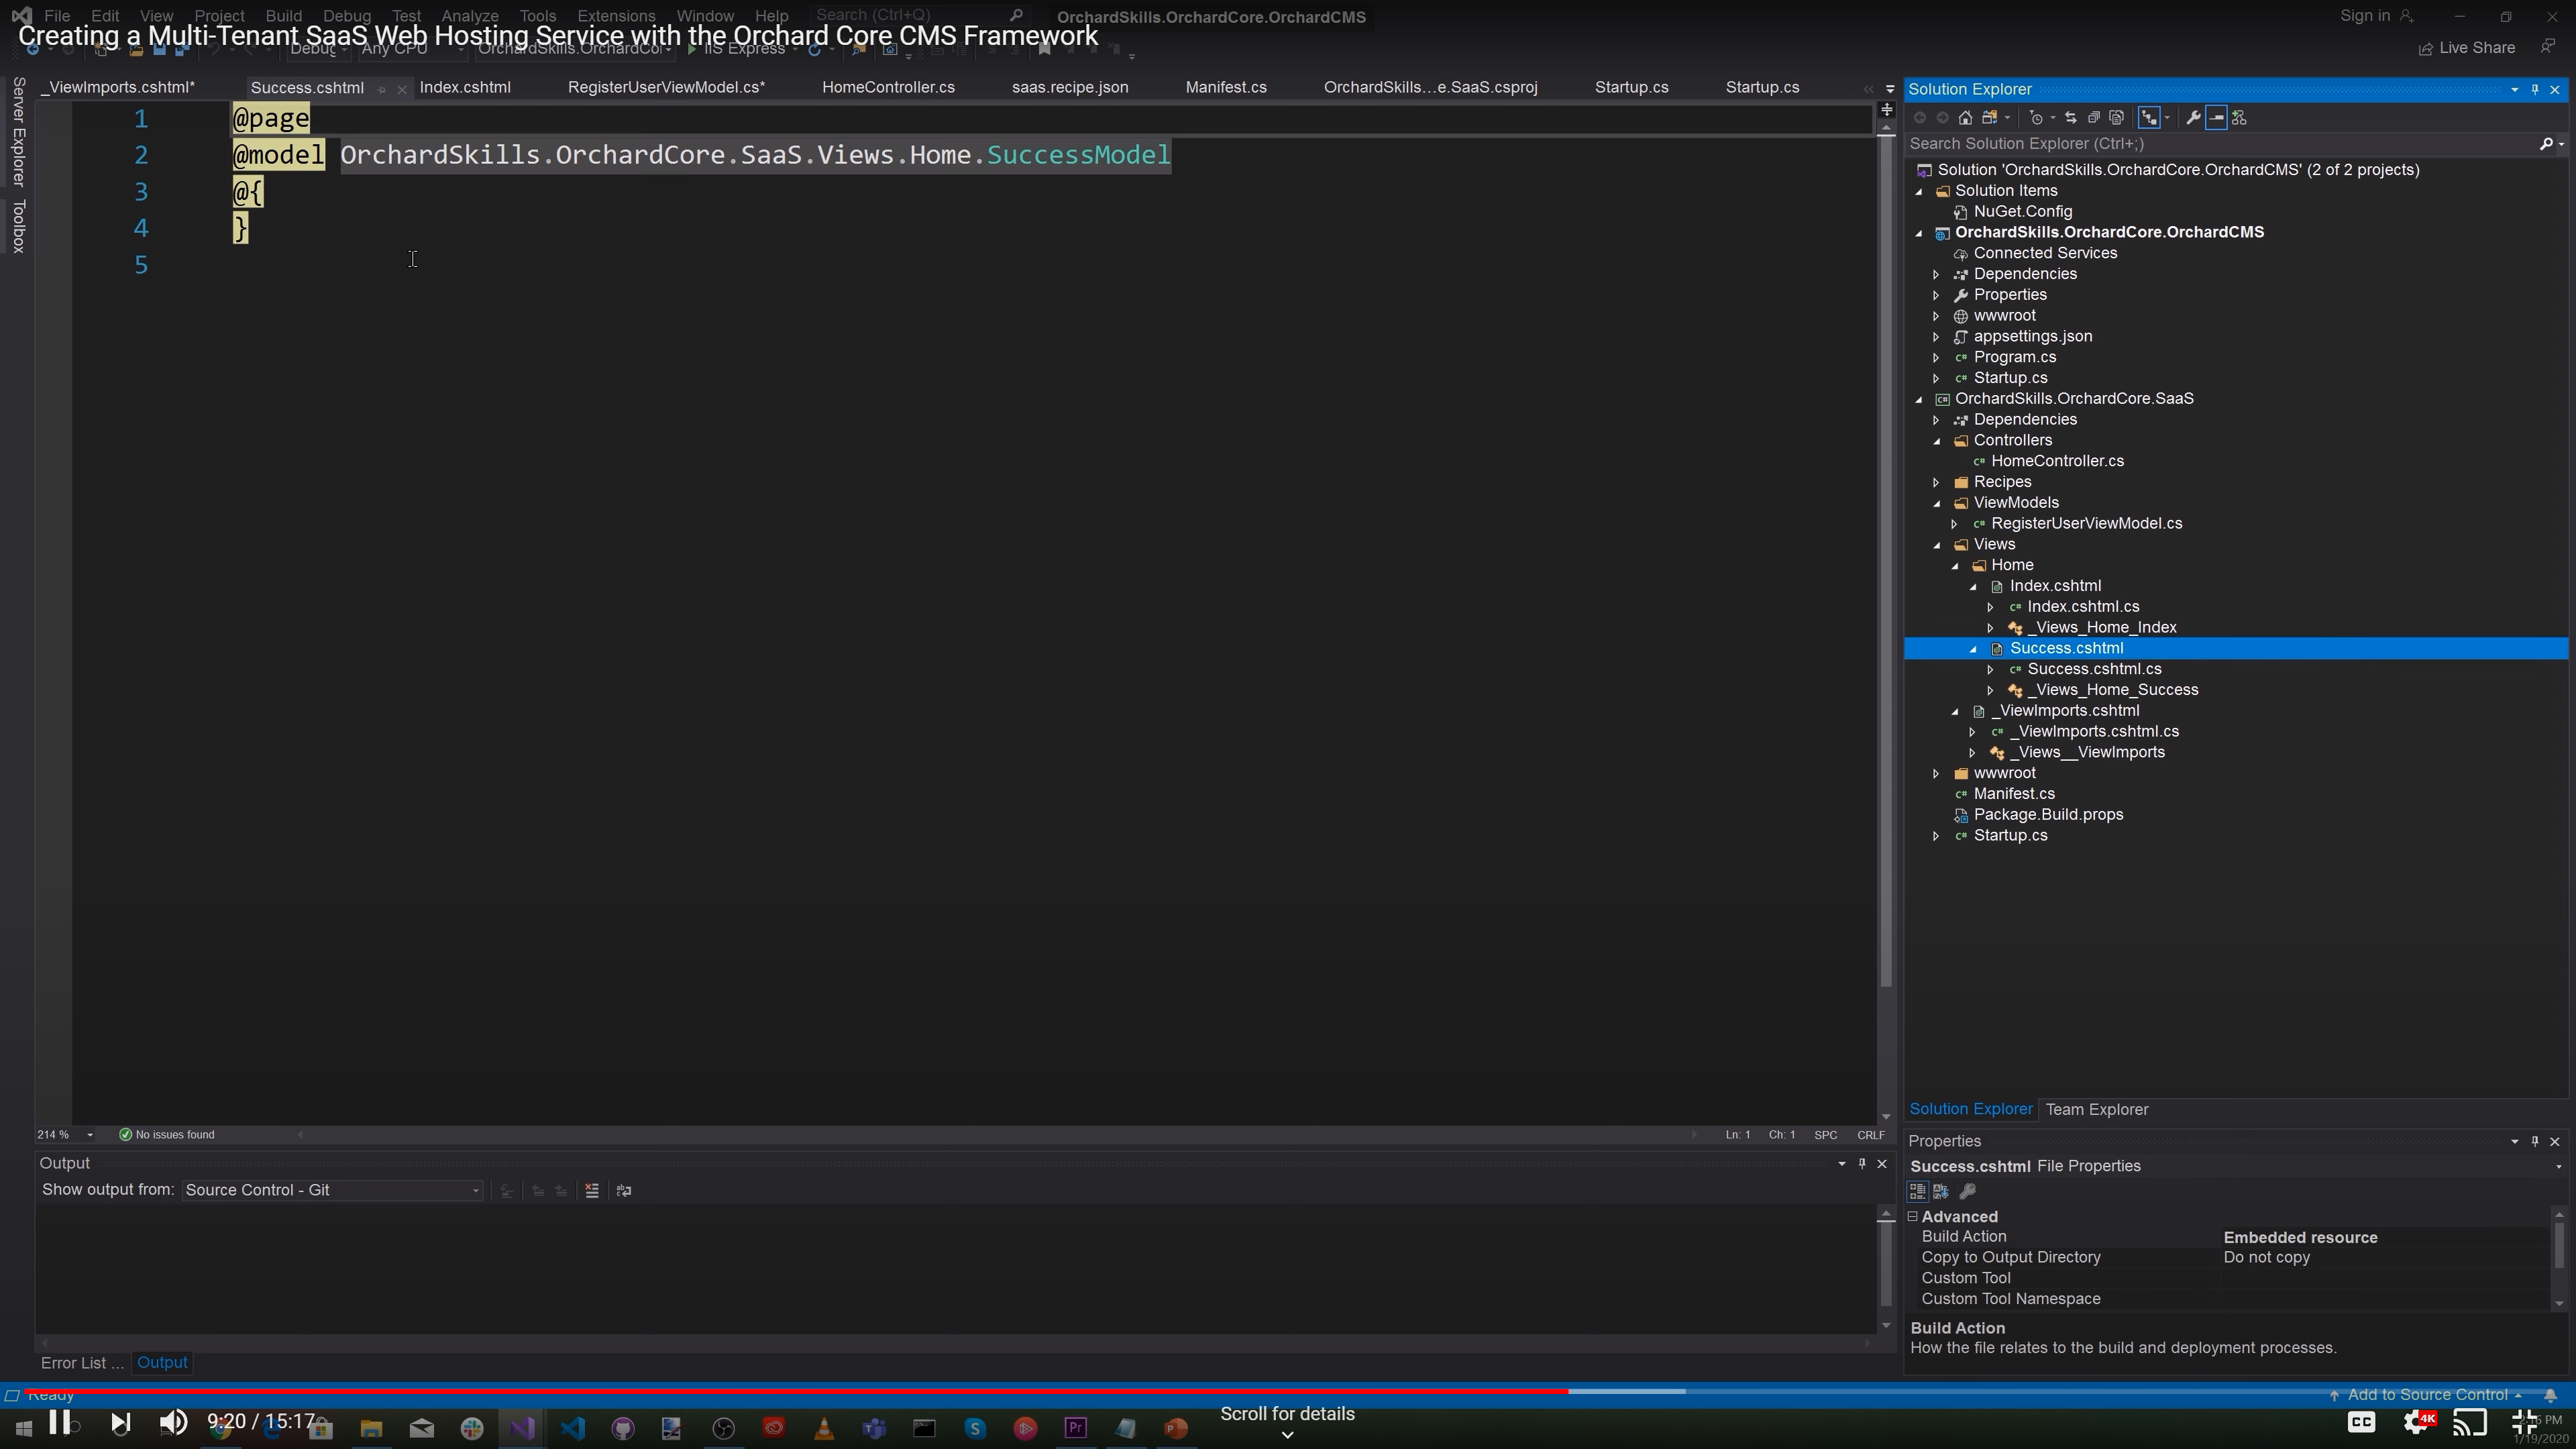Click Live Share button
Screen dimensions: 2576x1449
(x=2466, y=48)
